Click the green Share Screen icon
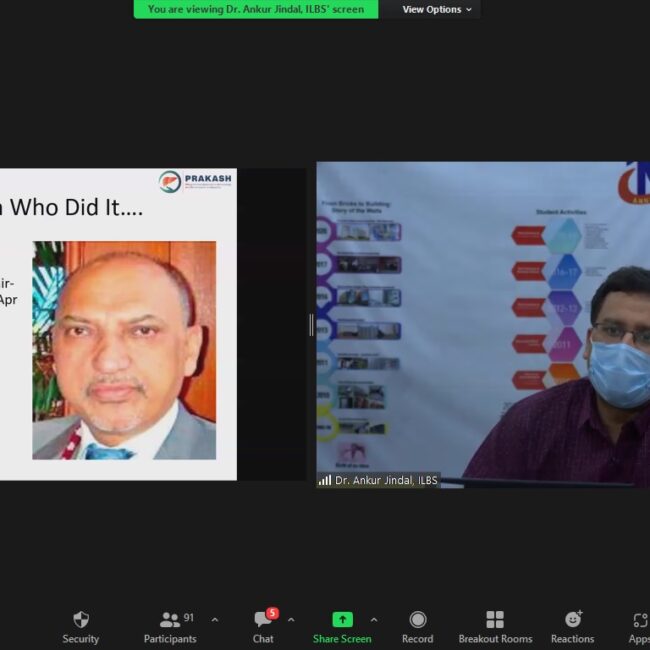Viewport: 650px width, 650px height. point(342,620)
